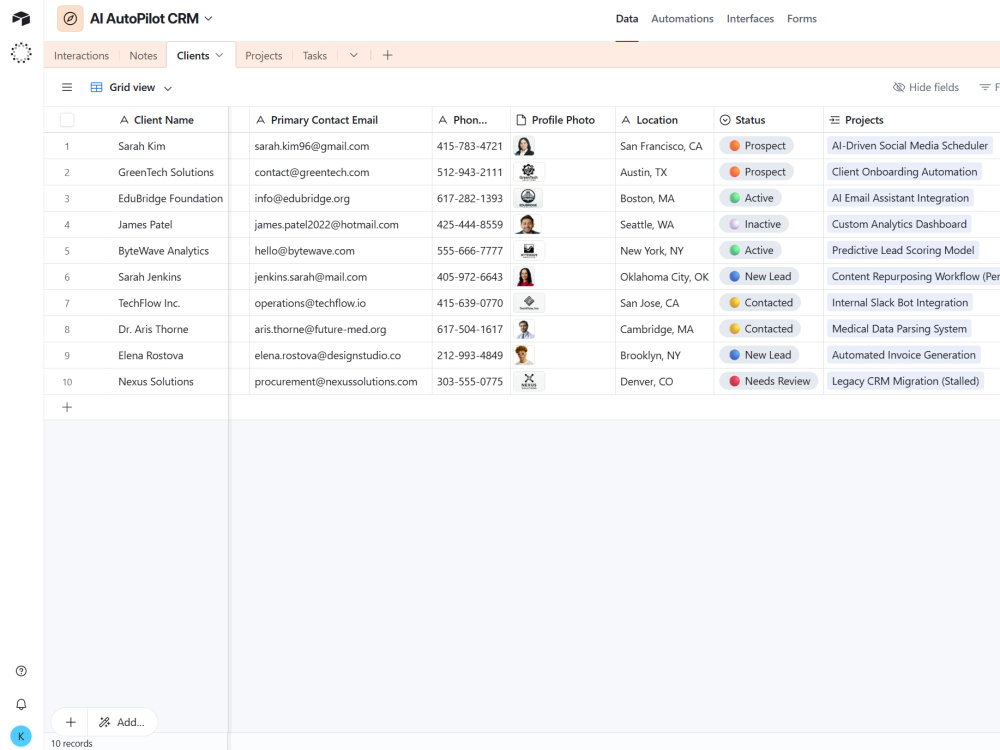Open Sarah Jenkins' profile photo thumbnail
Screen dimensions: 1000x750
tap(524, 277)
